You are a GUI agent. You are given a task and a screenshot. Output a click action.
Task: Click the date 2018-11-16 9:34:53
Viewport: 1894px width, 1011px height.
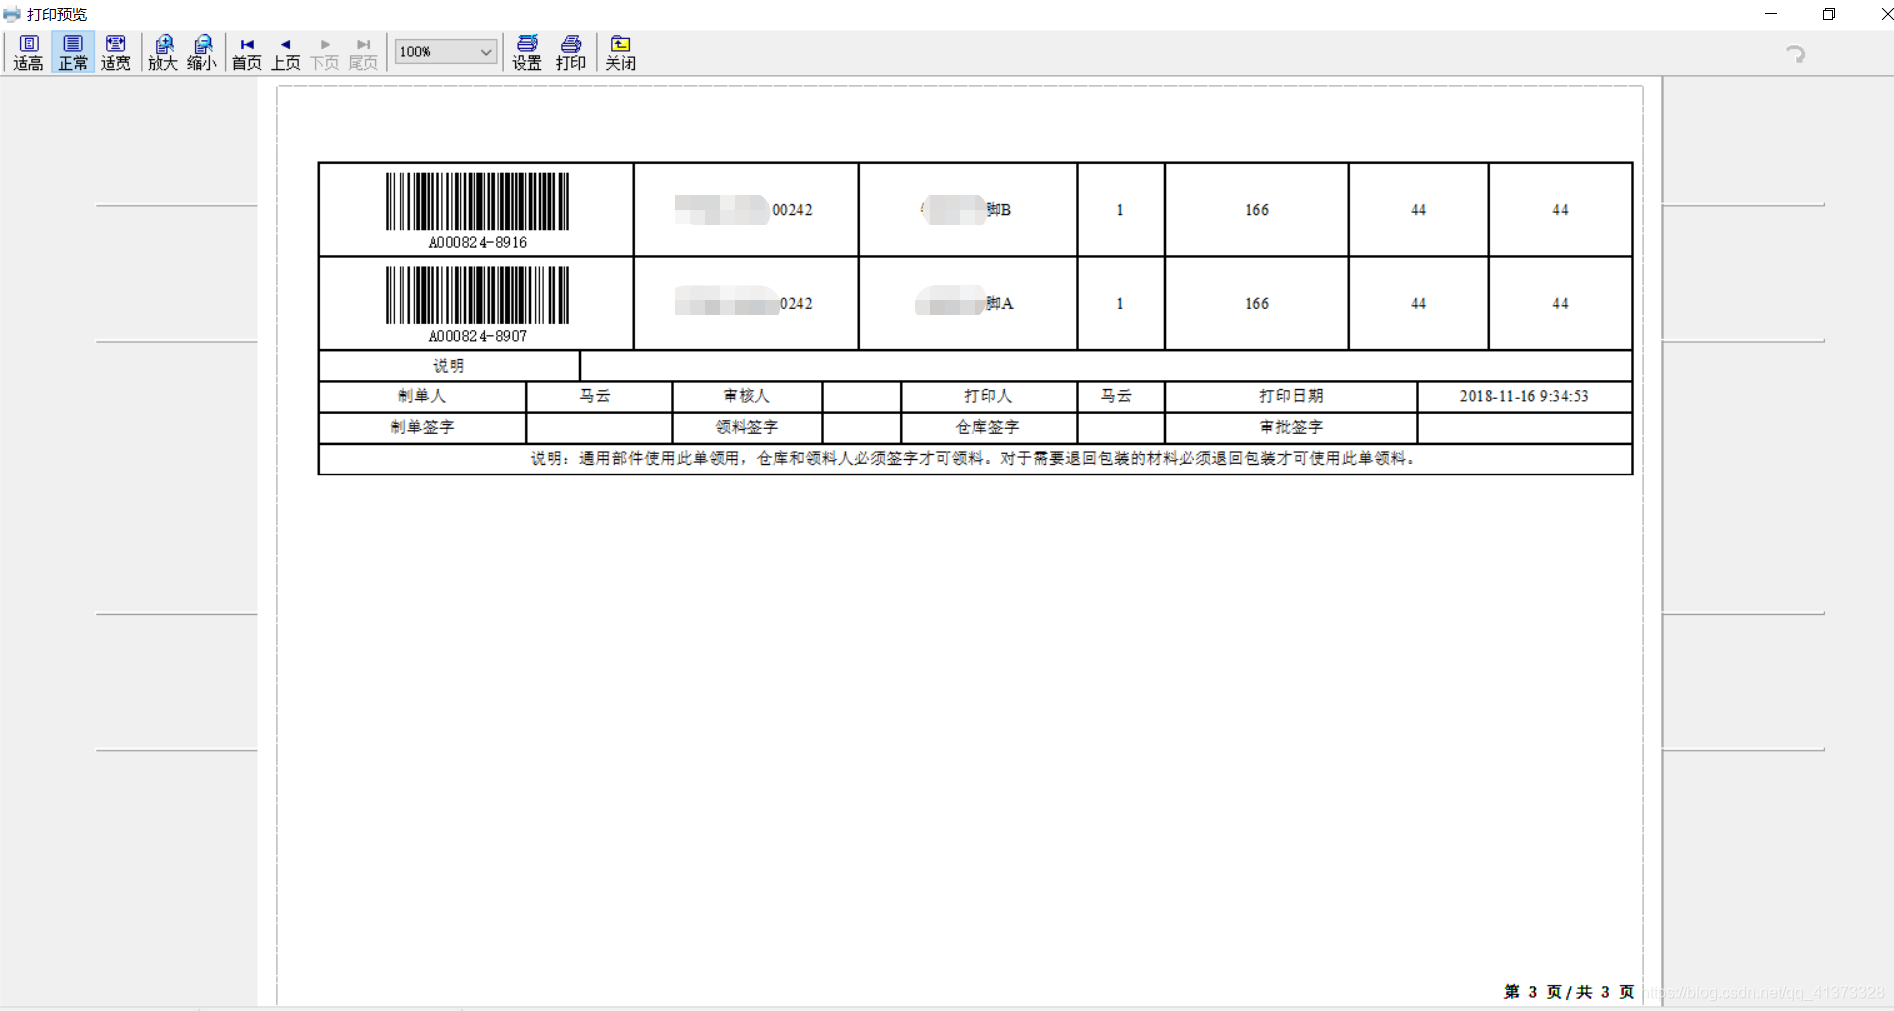[x=1524, y=396]
